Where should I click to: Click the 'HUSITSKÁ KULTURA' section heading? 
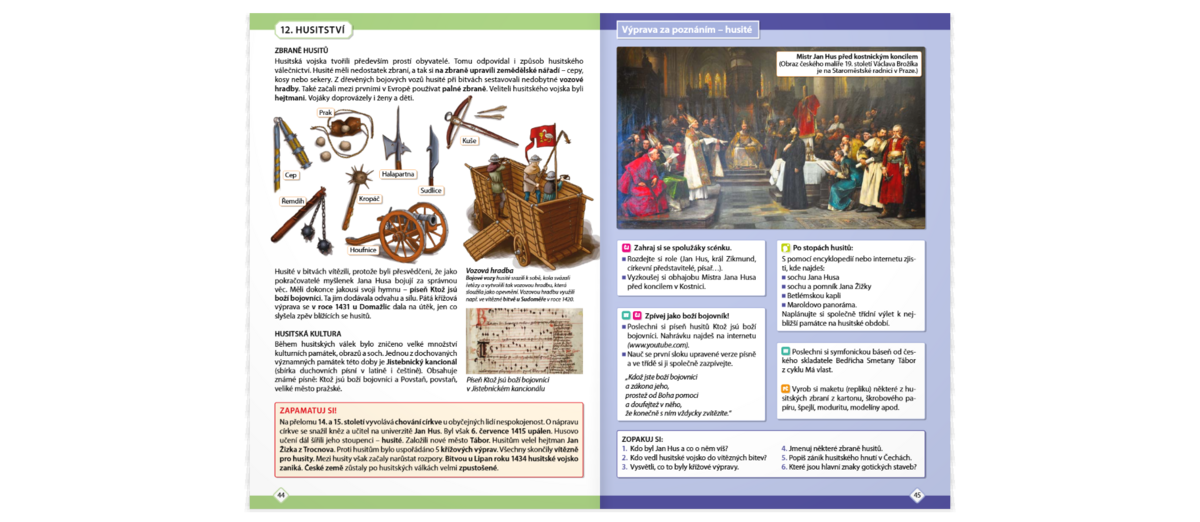coord(308,333)
